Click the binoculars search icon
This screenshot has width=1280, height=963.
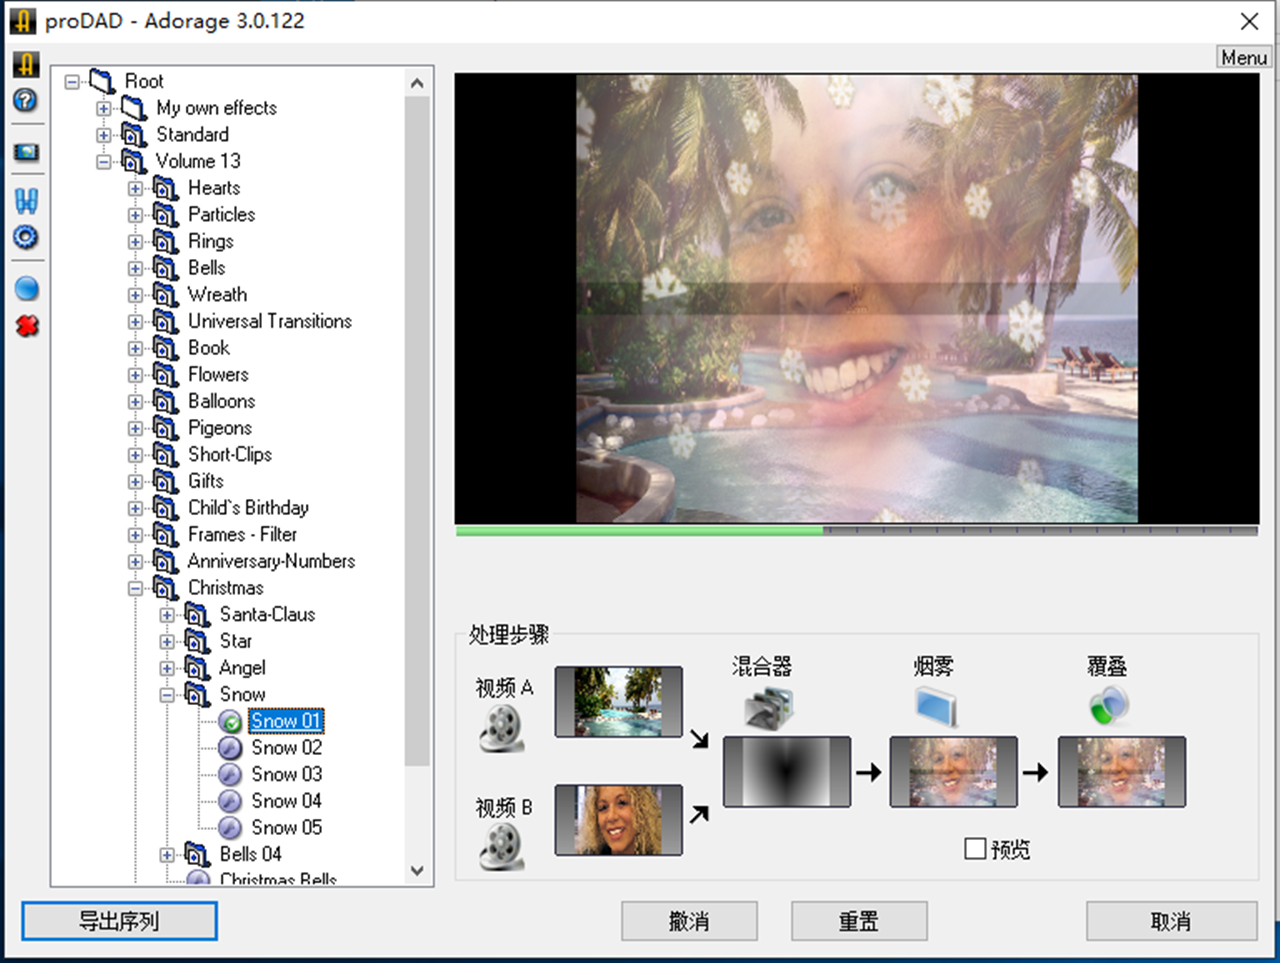(x=27, y=200)
